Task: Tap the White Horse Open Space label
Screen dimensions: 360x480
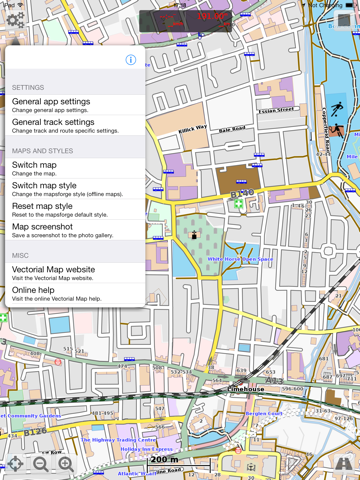Action: point(240,259)
